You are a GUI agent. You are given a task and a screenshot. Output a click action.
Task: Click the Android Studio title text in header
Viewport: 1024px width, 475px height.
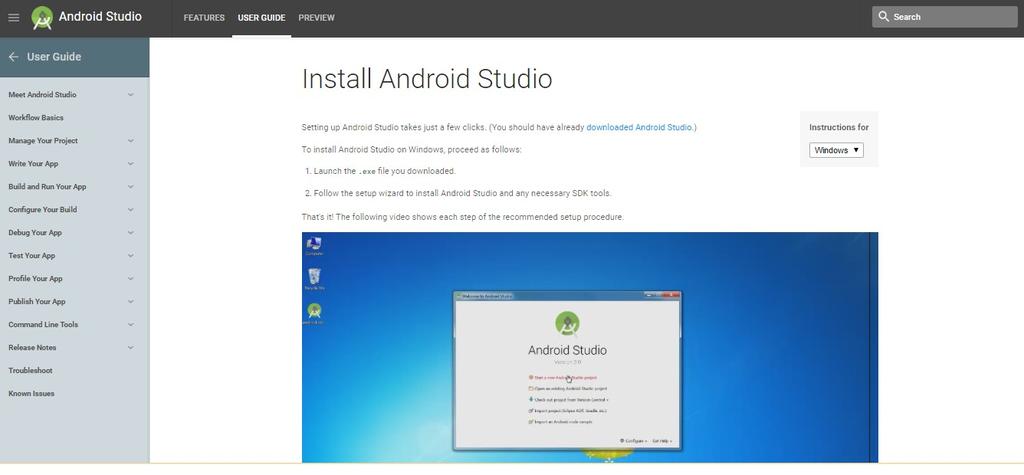(100, 17)
